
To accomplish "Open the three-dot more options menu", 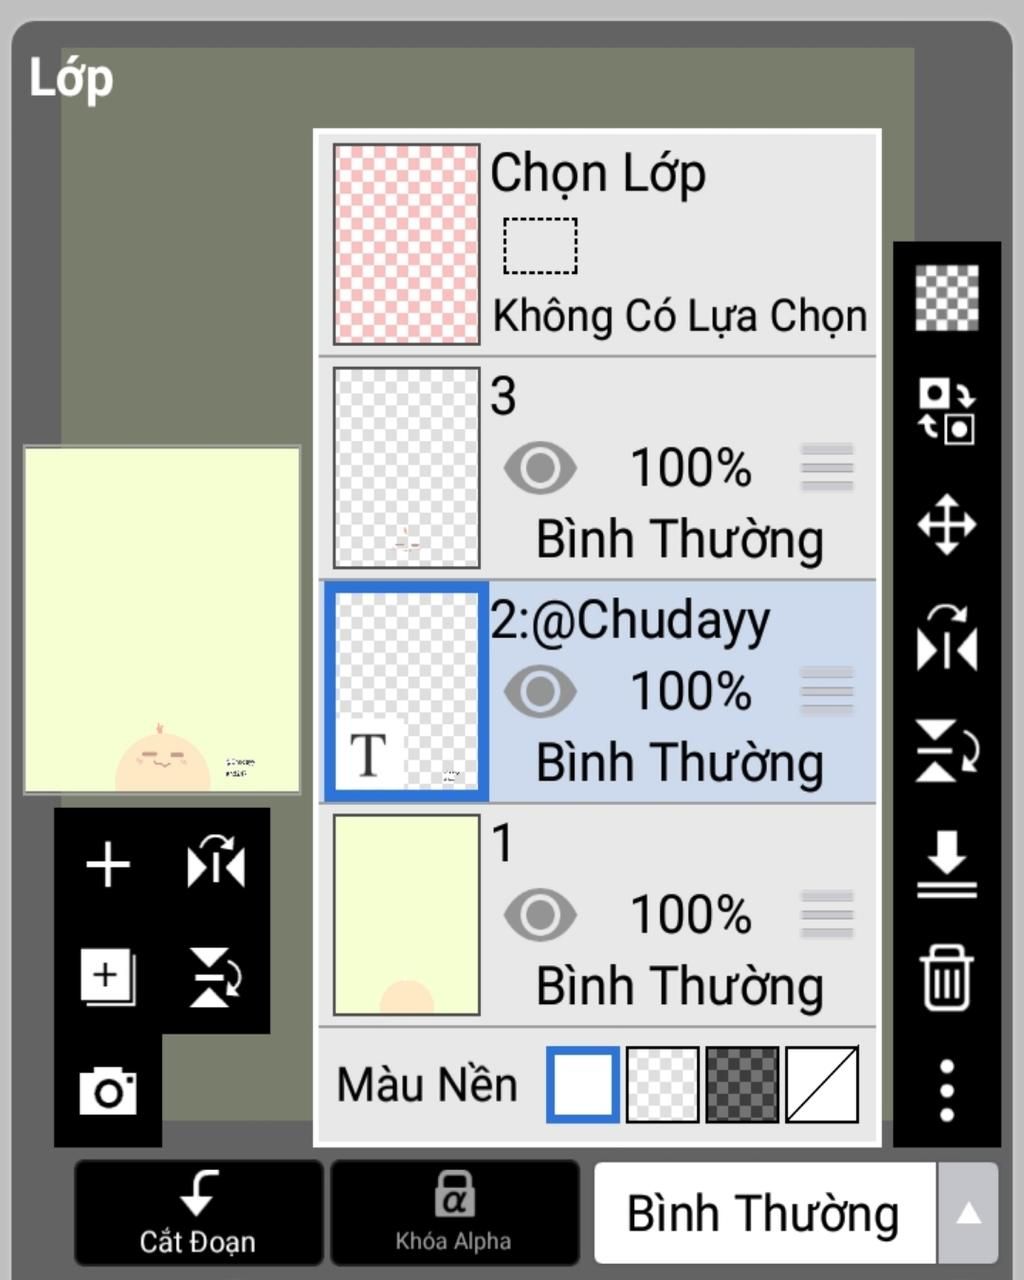I will (x=946, y=1090).
